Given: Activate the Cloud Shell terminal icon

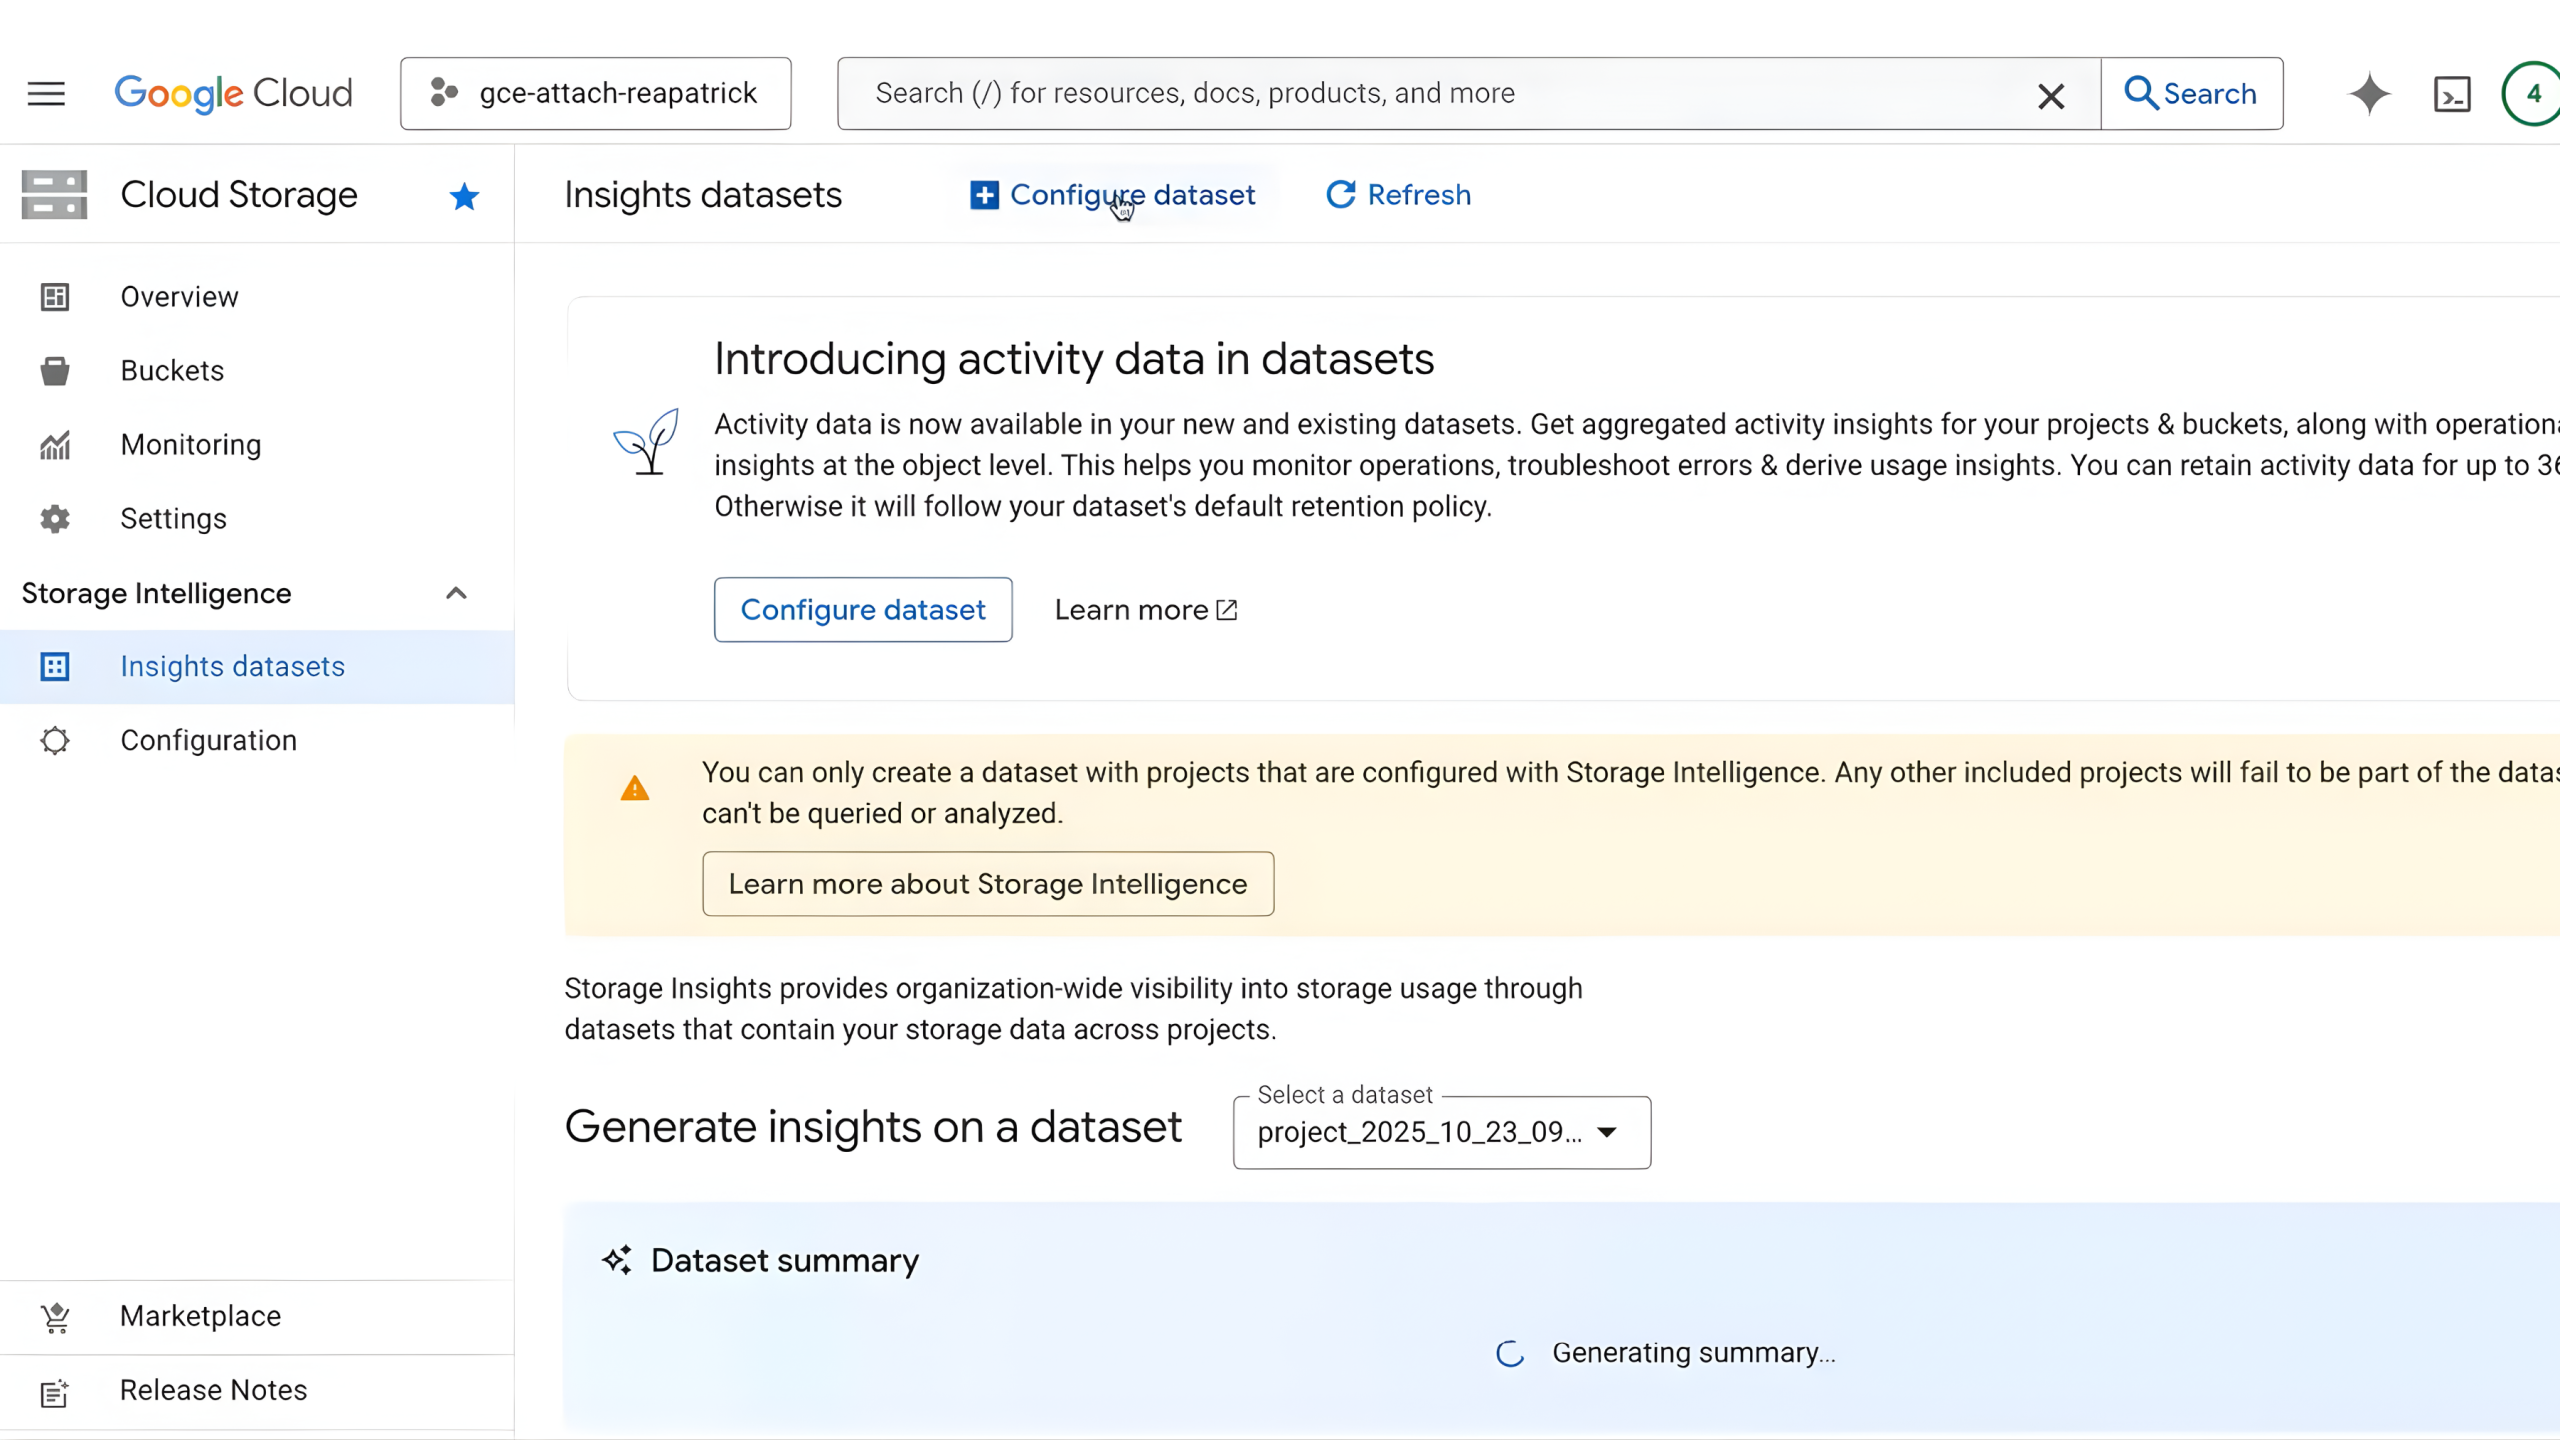Looking at the screenshot, I should tap(2451, 94).
